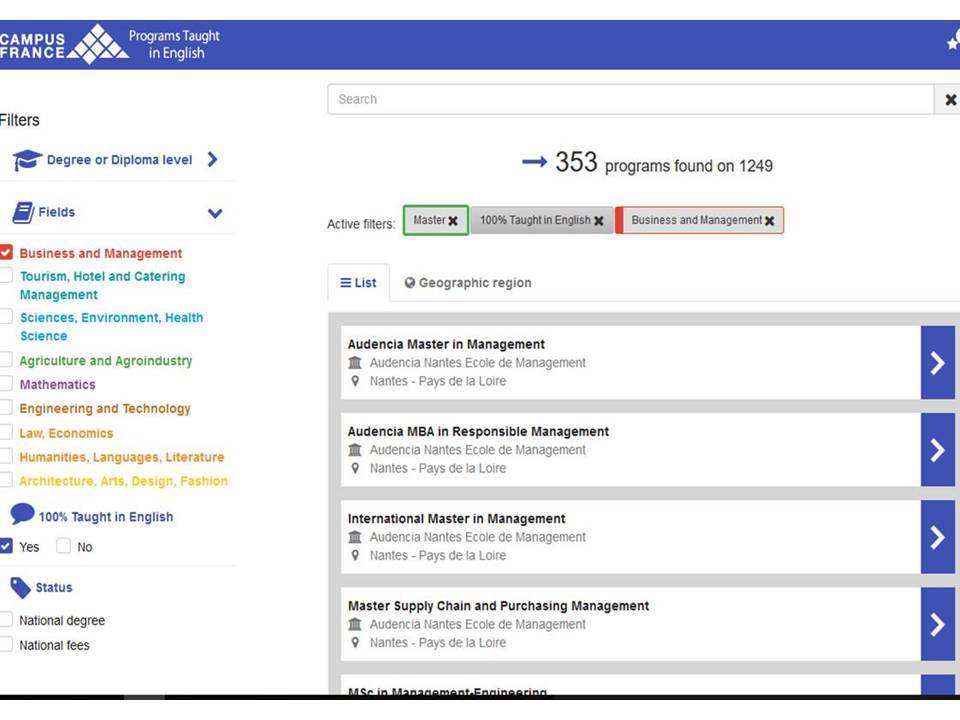Image resolution: width=960 pixels, height=720 pixels.
Task: Click Nantes - Pays de la Loire under Audencia MBA
Action: 438,468
